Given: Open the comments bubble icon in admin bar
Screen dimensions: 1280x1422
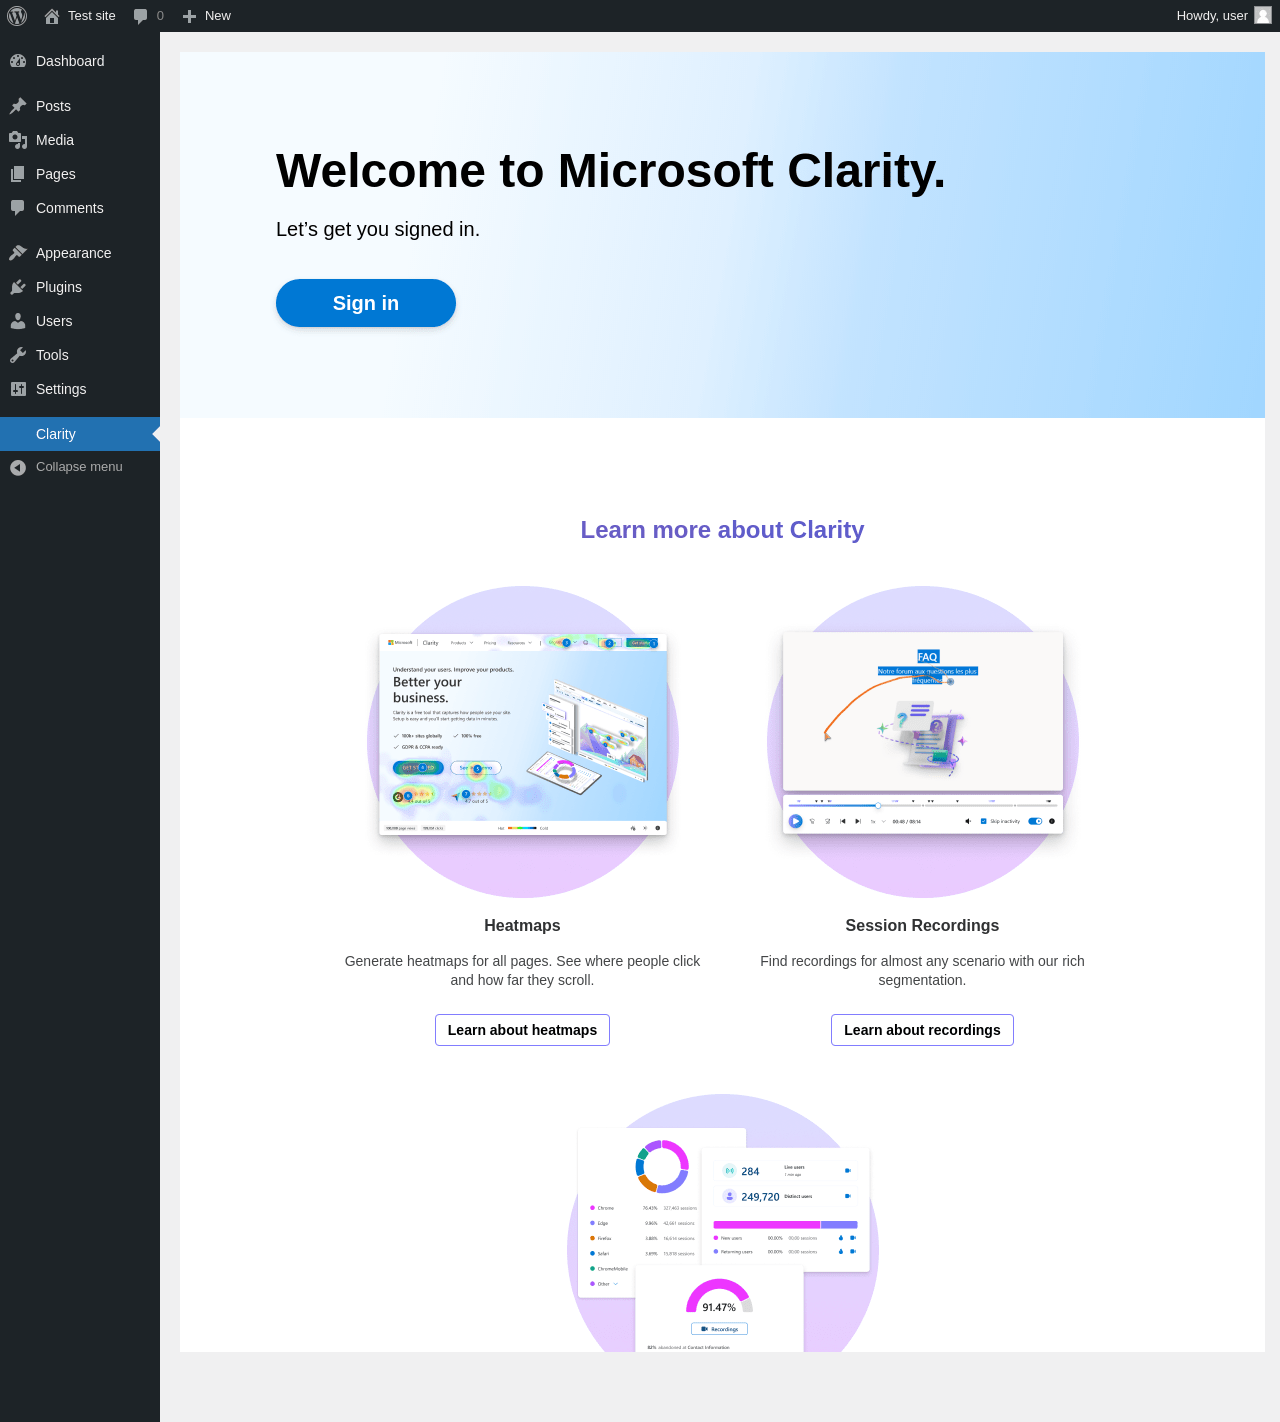Looking at the screenshot, I should [141, 16].
